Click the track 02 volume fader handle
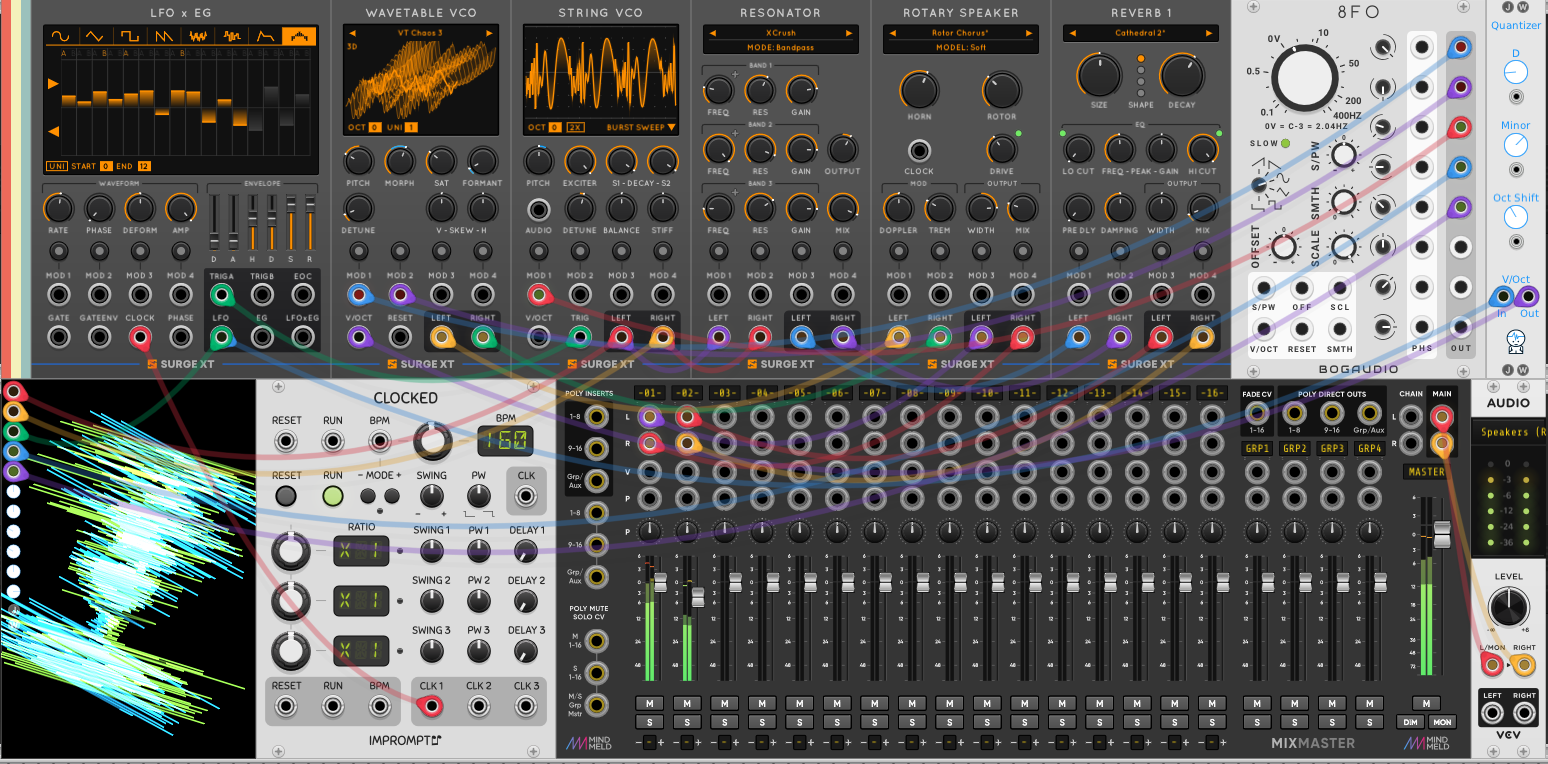This screenshot has width=1548, height=764. coord(698,597)
